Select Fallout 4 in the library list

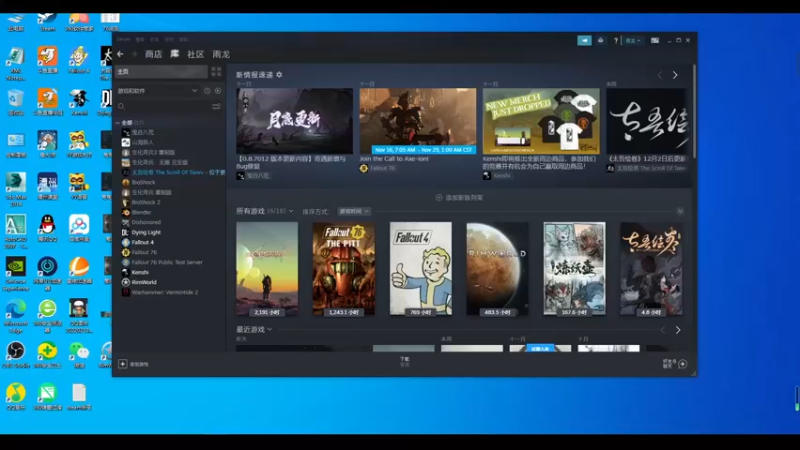pyautogui.click(x=142, y=242)
